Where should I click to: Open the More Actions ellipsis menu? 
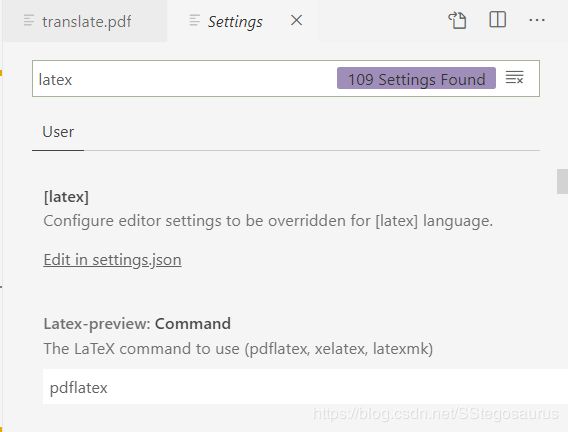pyautogui.click(x=537, y=20)
